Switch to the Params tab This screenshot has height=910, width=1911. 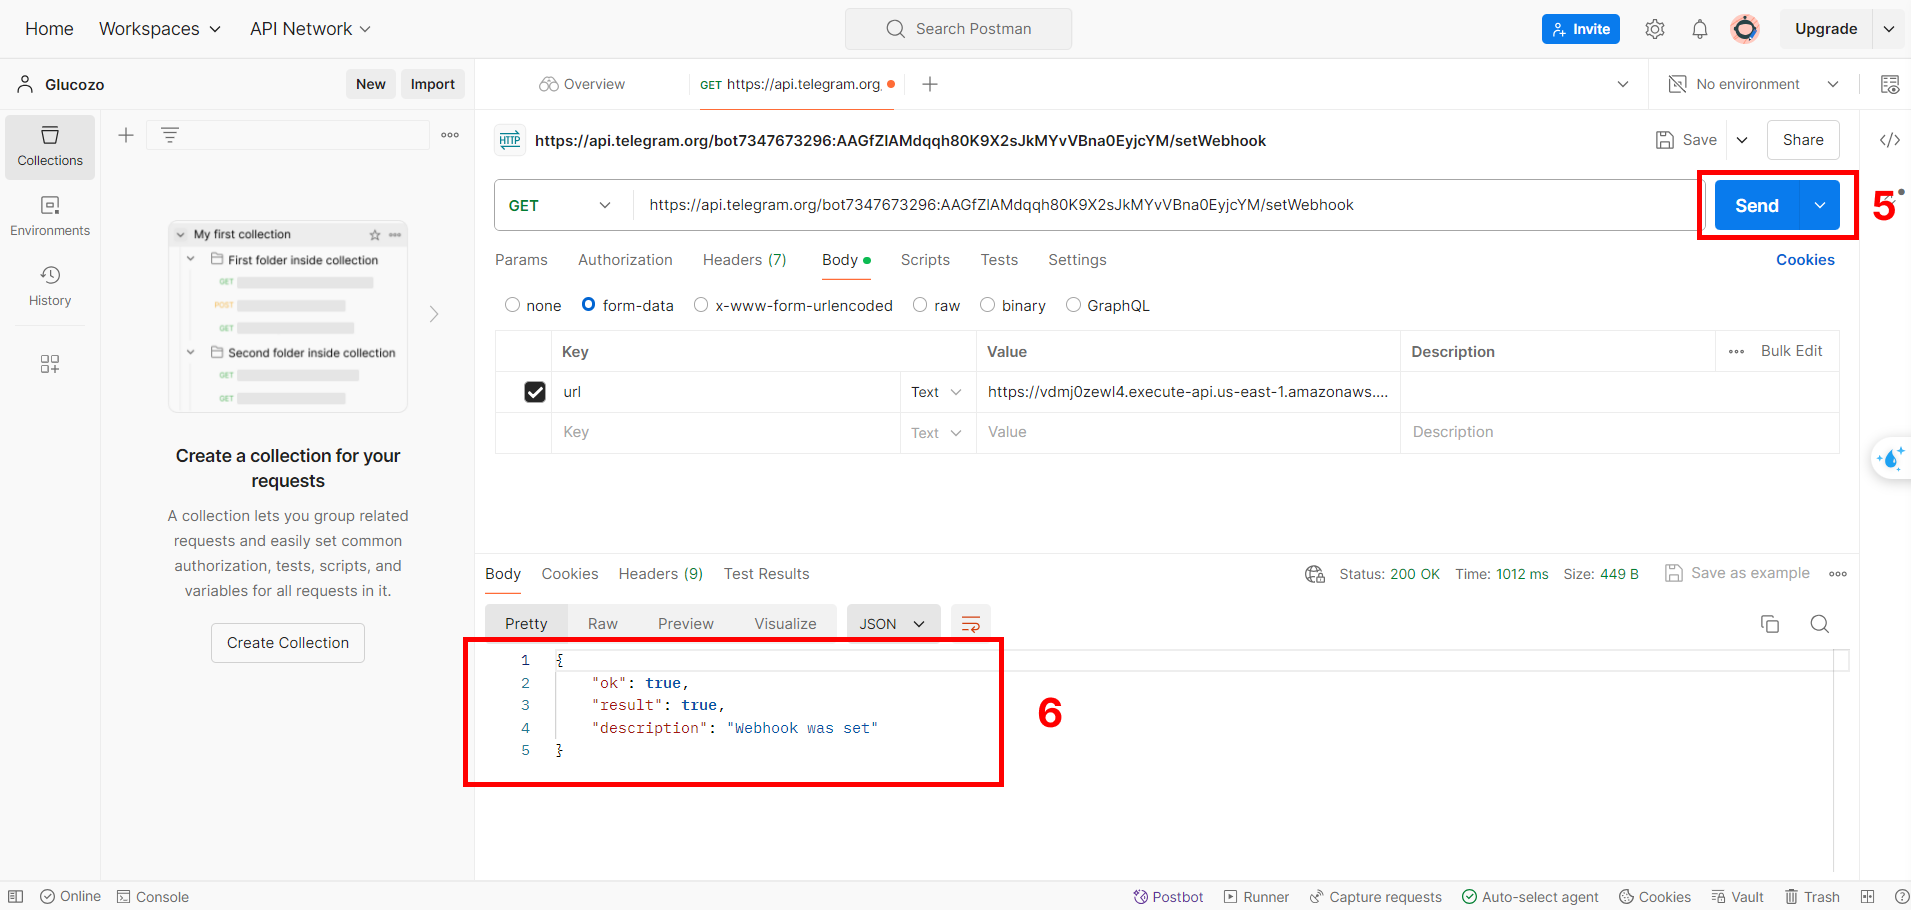[x=521, y=260]
